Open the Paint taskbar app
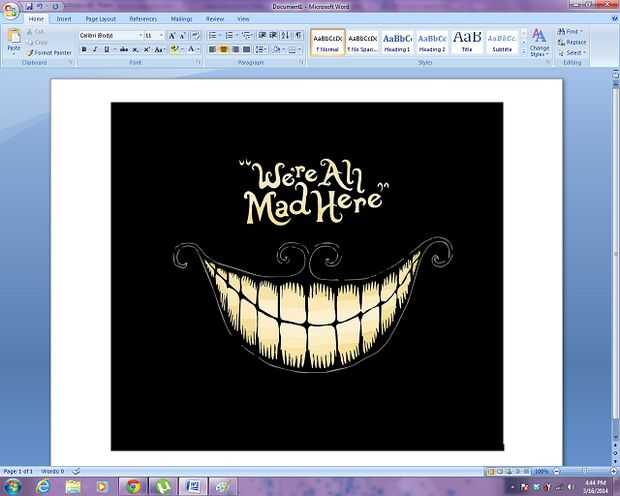 pos(223,487)
